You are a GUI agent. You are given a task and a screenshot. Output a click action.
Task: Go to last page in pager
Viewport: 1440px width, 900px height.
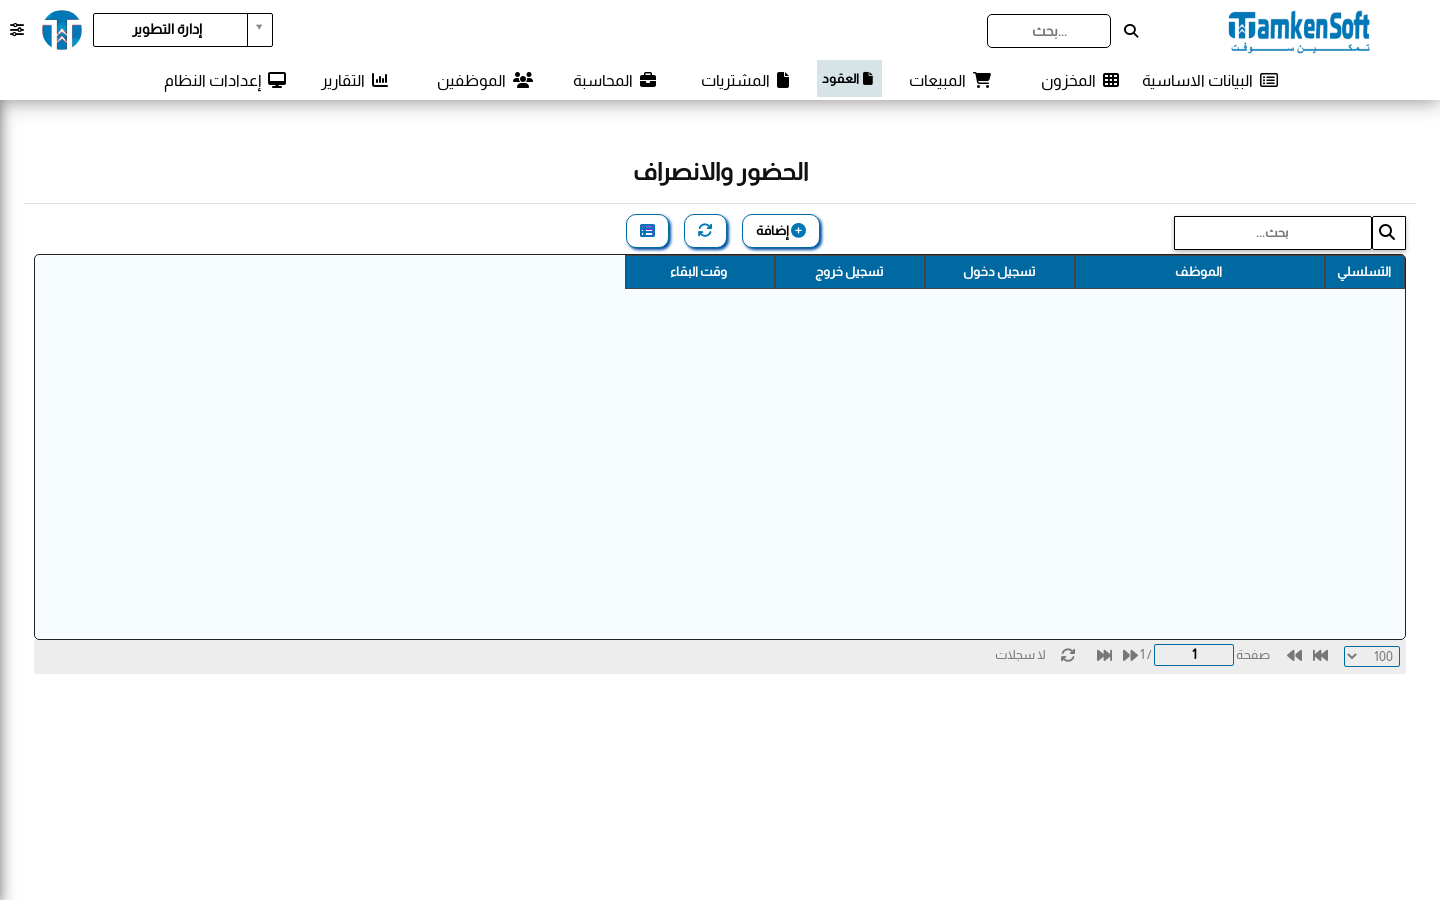coord(1104,655)
